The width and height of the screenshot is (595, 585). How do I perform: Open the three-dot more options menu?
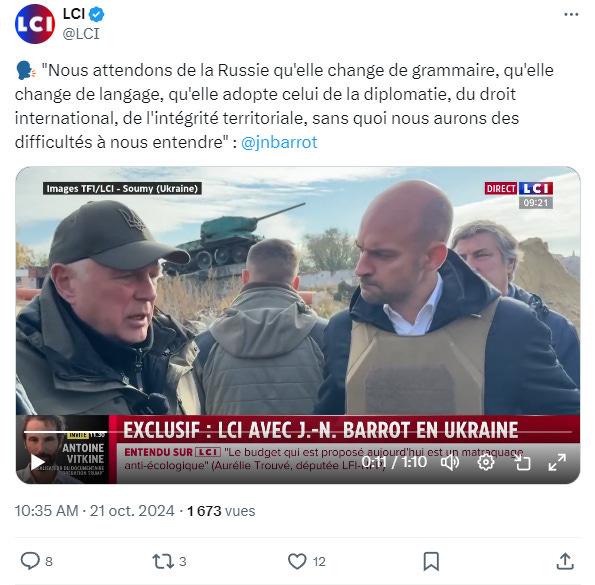pyautogui.click(x=571, y=15)
